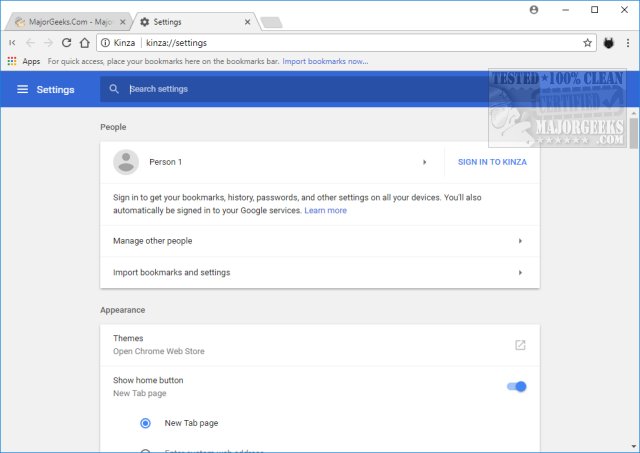Viewport: 640px width, 453px height.
Task: Maximize the browser window
Action: coord(595,10)
